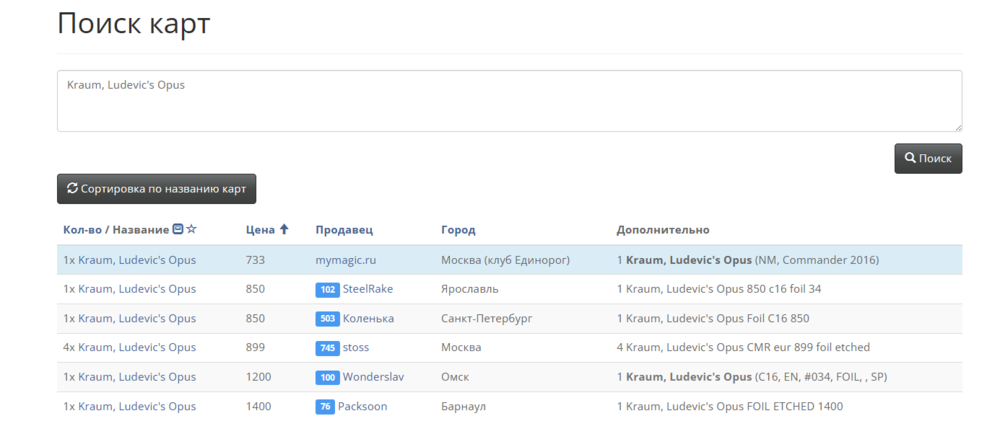Open seller Packsoon's profile link

(362, 407)
